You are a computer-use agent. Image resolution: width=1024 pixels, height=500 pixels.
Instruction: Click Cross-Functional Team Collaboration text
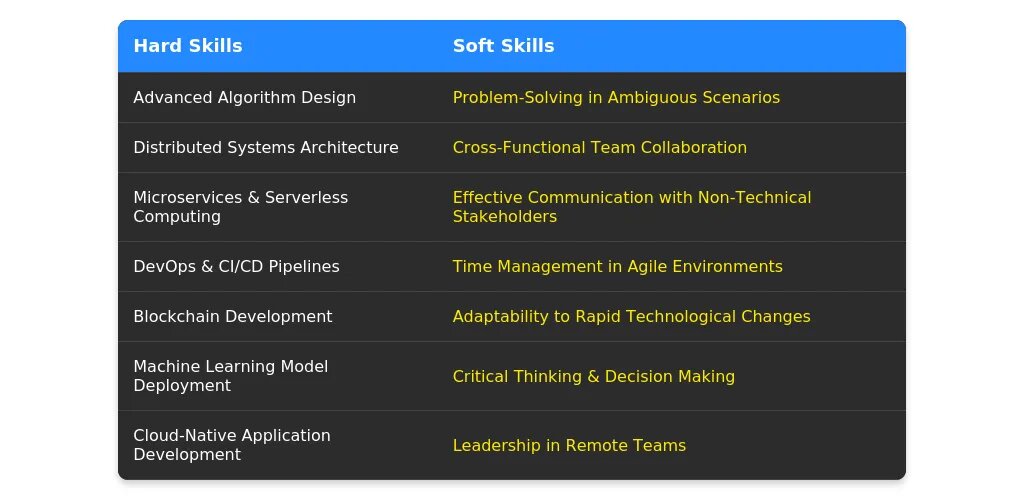tap(599, 148)
